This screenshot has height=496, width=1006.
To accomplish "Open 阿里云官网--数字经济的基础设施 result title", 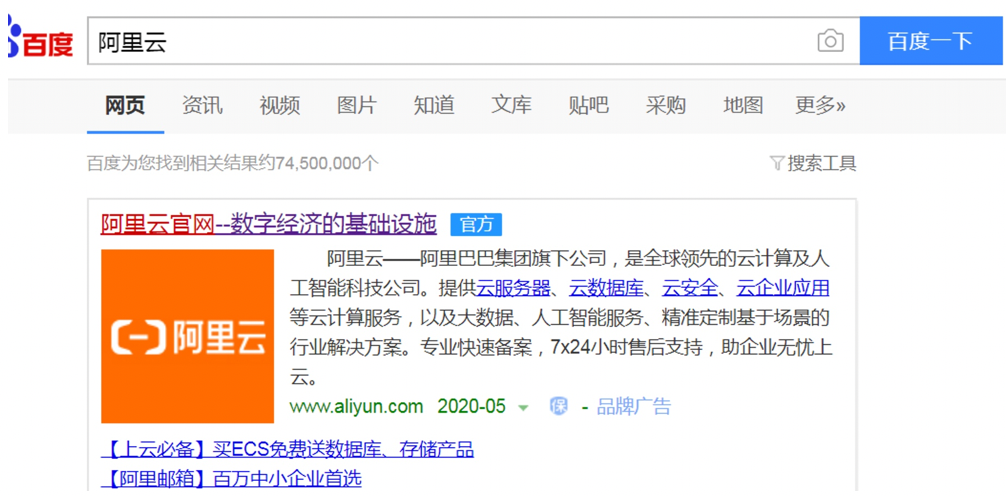I will coord(269,224).
